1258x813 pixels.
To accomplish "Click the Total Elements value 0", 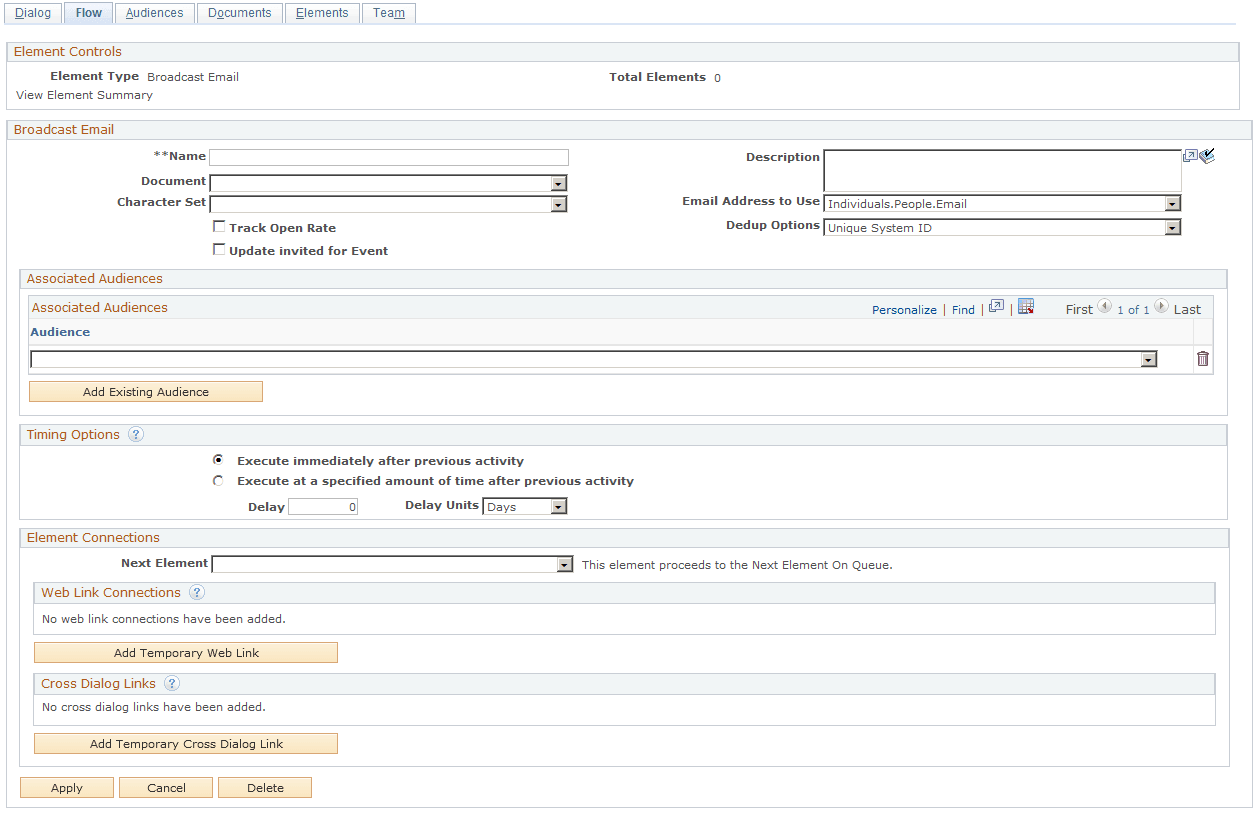I will 717,78.
